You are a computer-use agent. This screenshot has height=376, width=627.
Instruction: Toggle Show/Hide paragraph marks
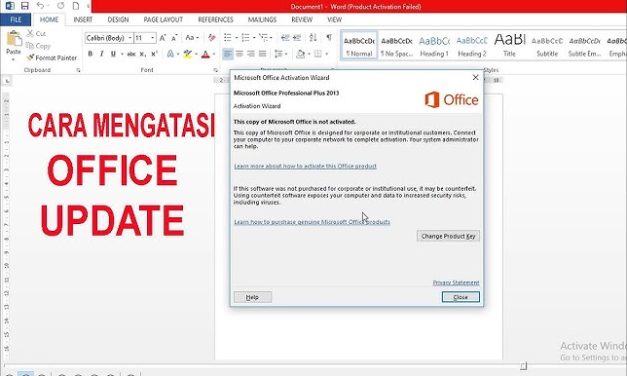pyautogui.click(x=329, y=38)
